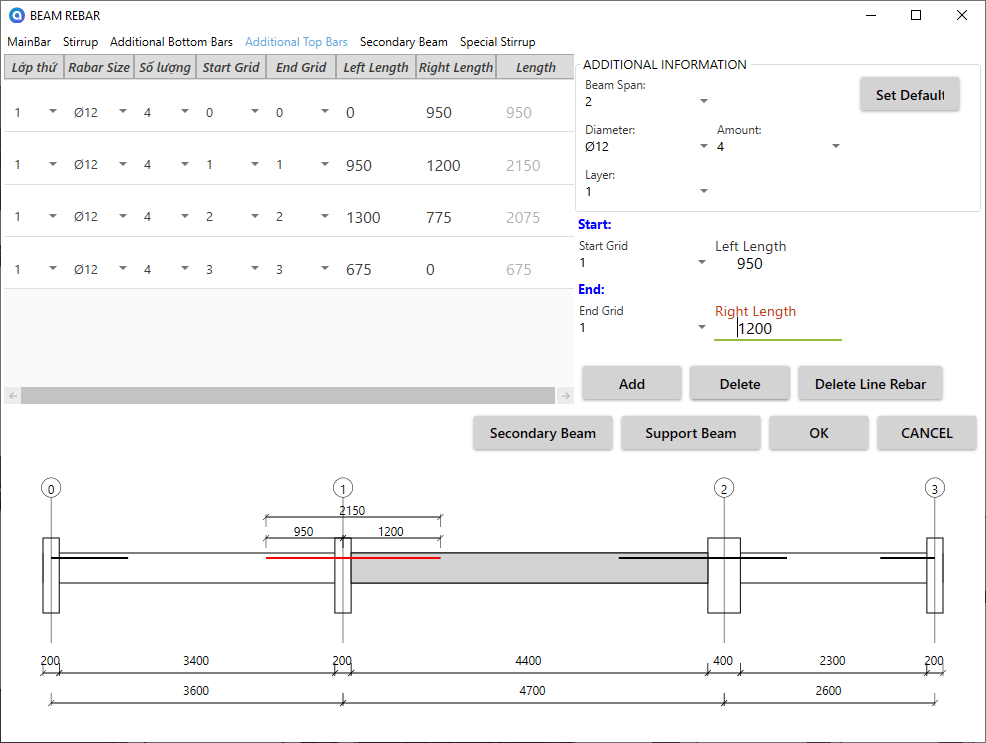Click the Right Length input field showing 1200
The image size is (986, 743).
pos(777,328)
